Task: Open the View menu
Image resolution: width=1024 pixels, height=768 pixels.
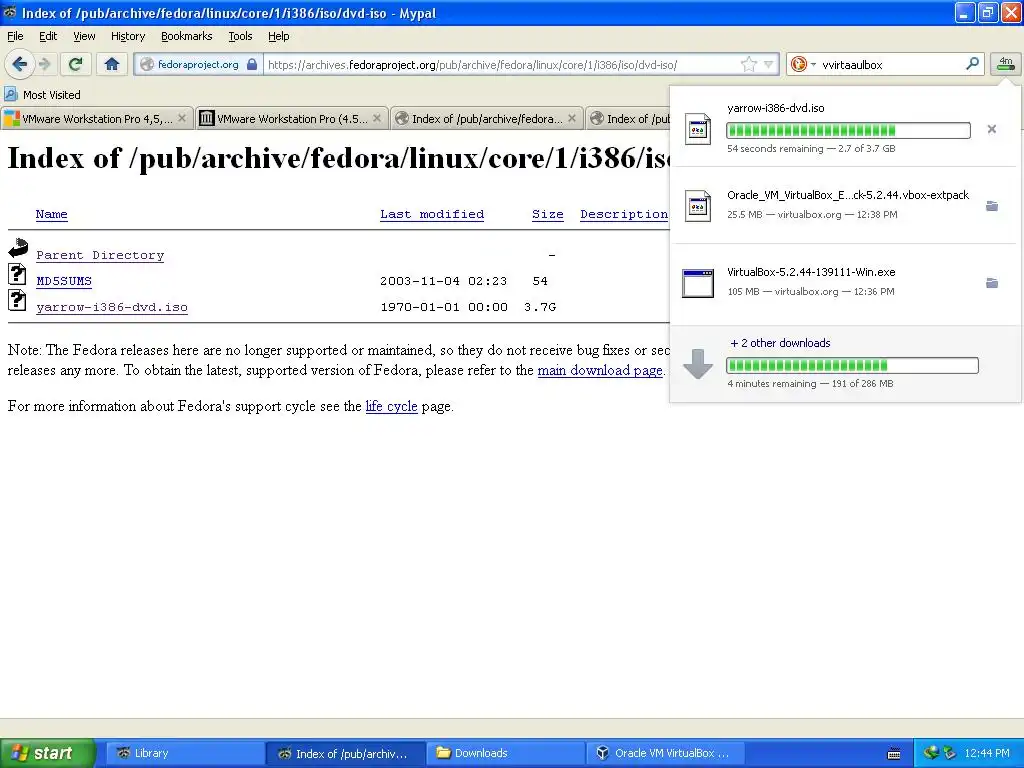Action: [x=84, y=36]
